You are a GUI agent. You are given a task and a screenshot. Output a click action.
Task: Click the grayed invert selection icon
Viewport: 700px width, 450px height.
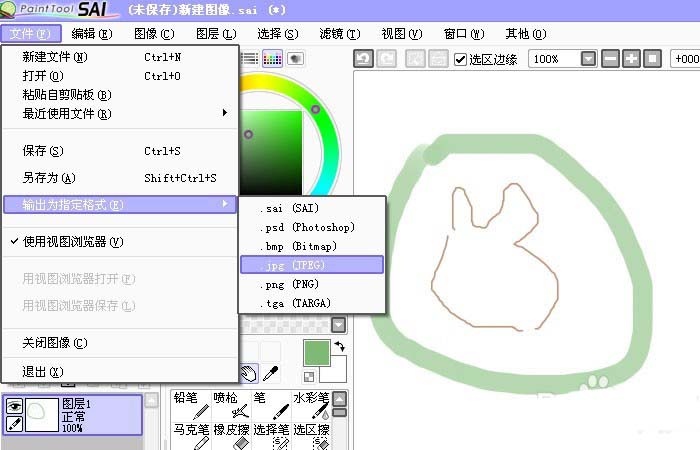click(438, 58)
